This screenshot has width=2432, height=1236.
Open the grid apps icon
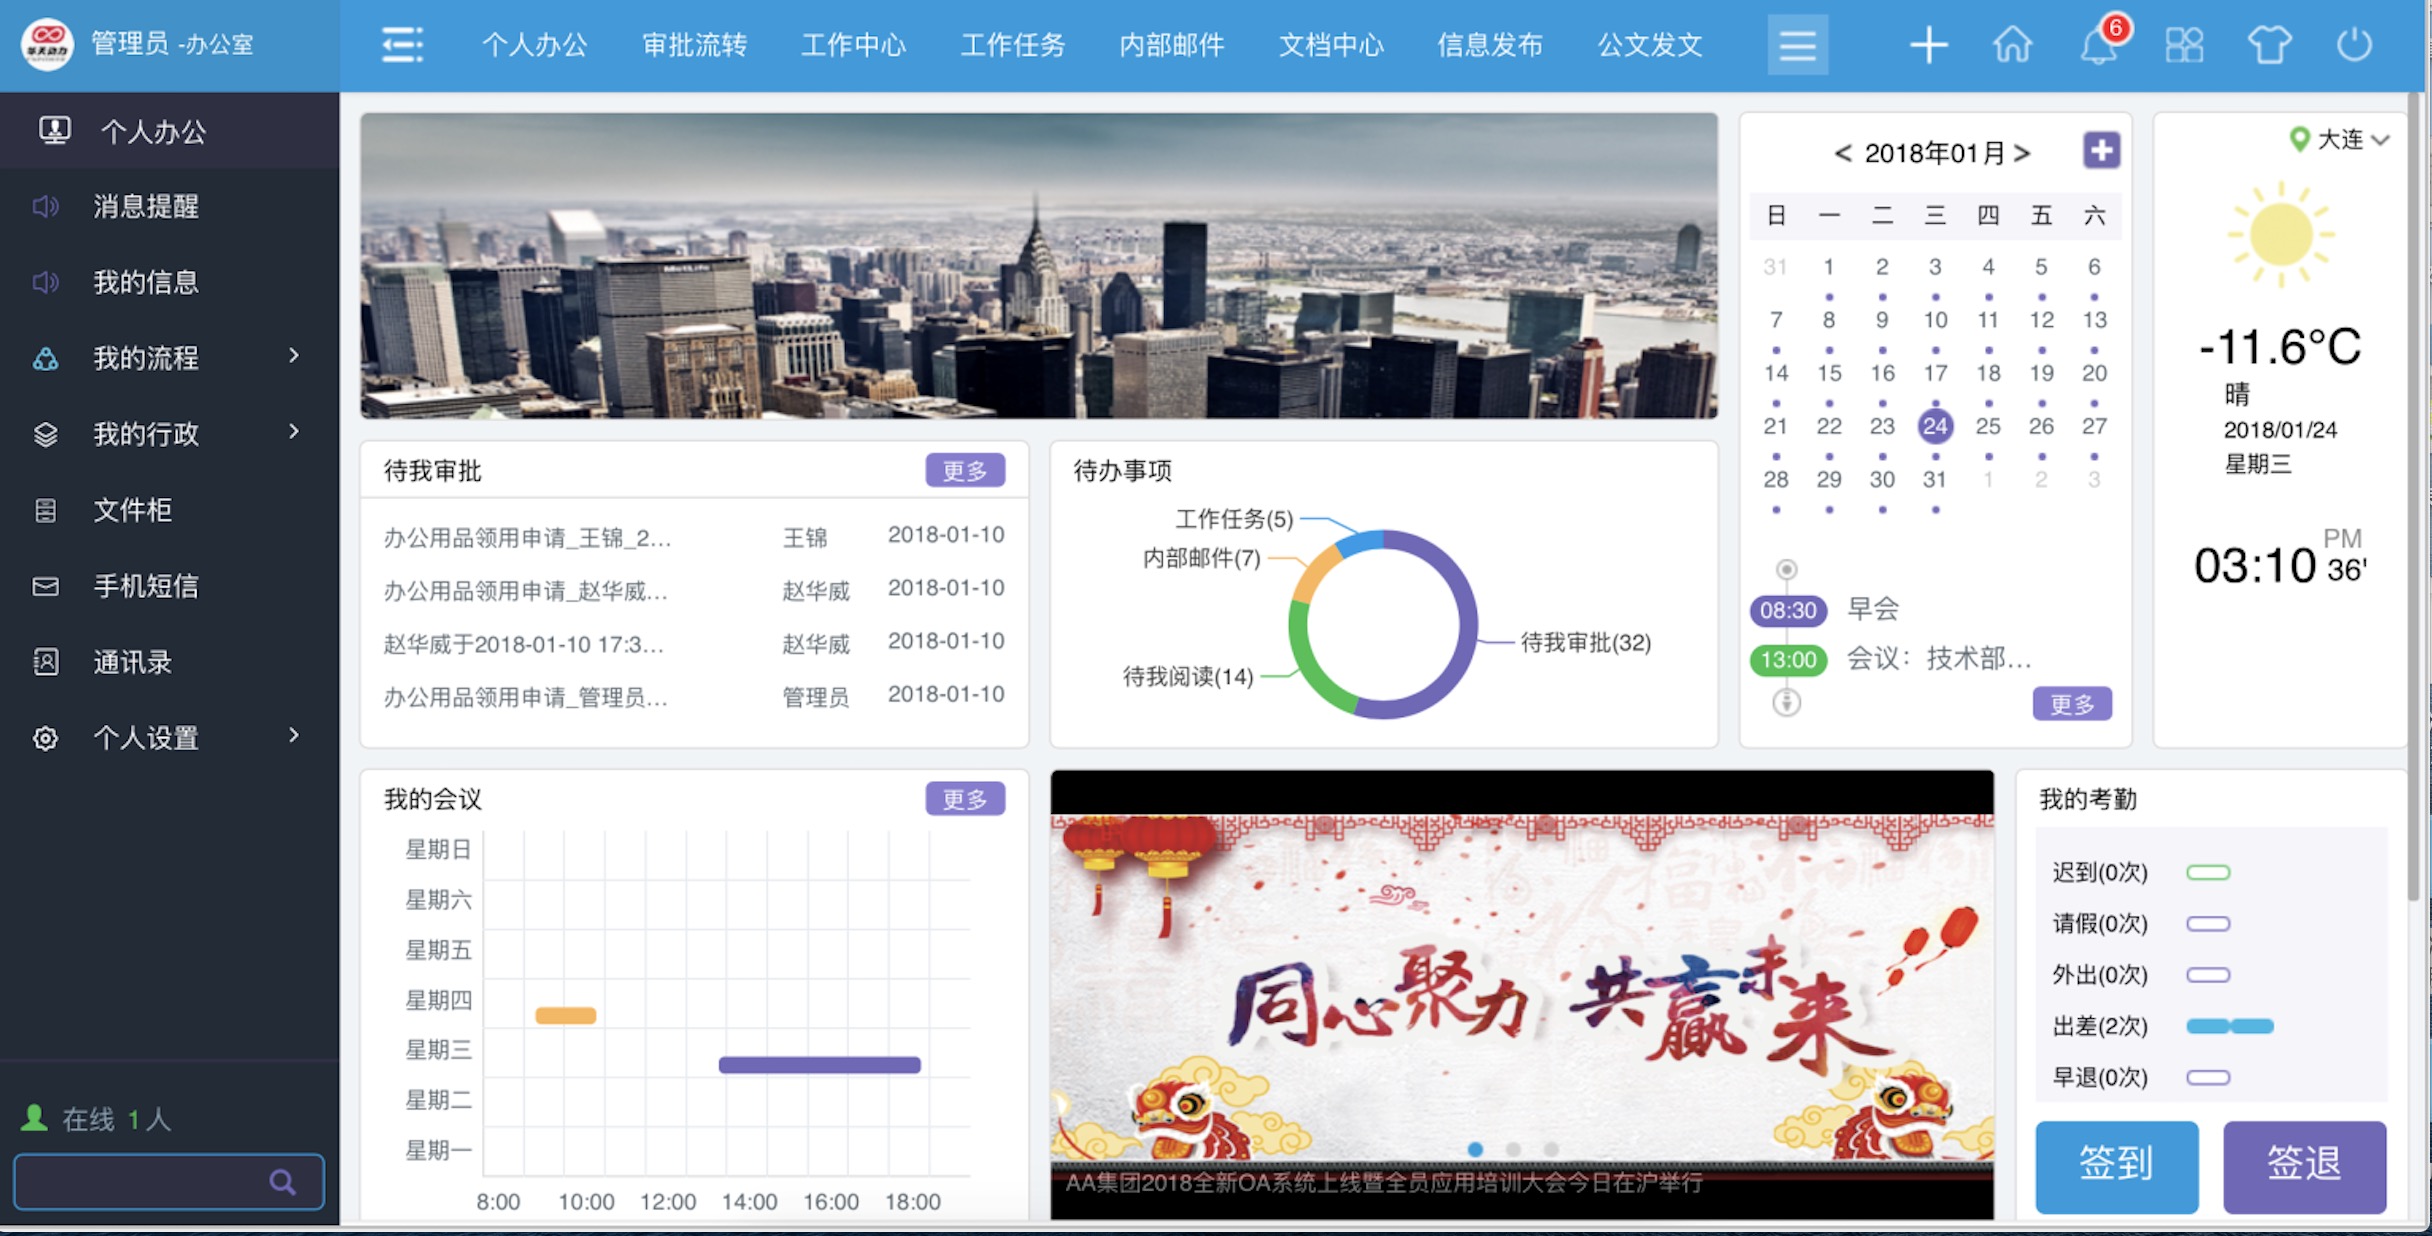coord(2184,45)
